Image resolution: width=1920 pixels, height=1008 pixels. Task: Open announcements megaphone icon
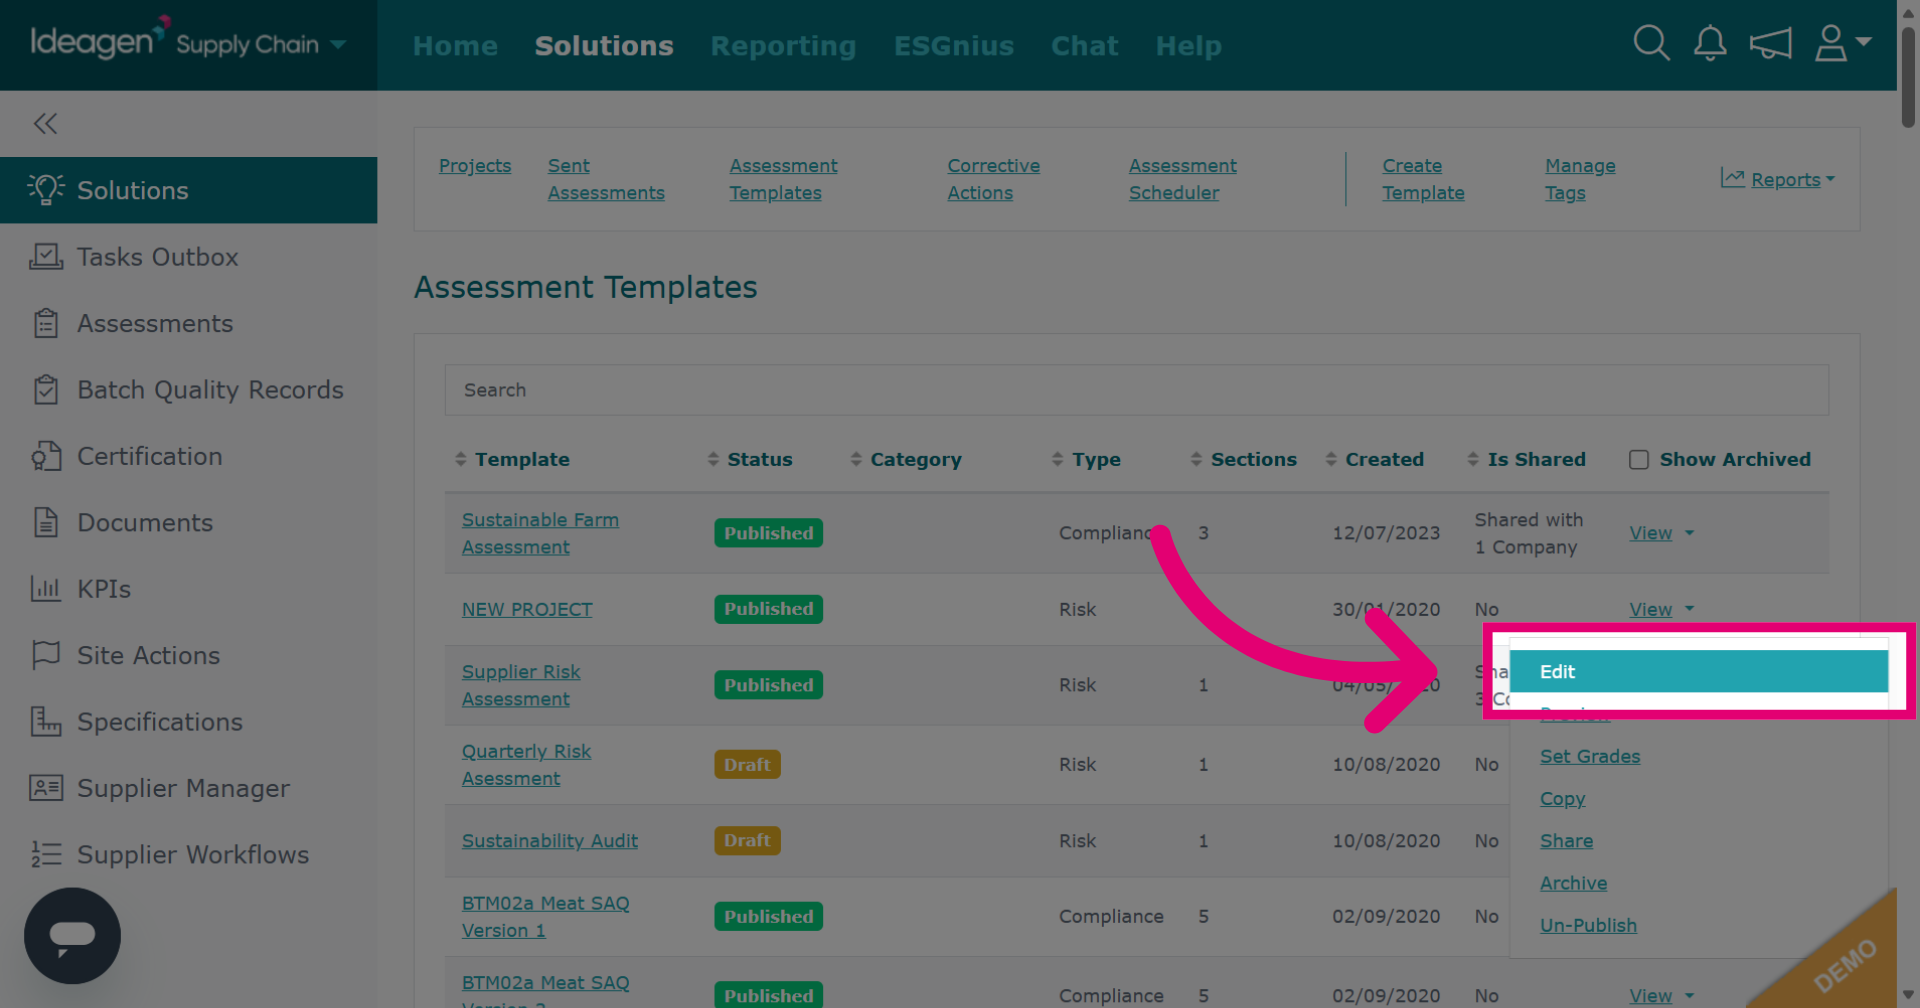(1770, 43)
